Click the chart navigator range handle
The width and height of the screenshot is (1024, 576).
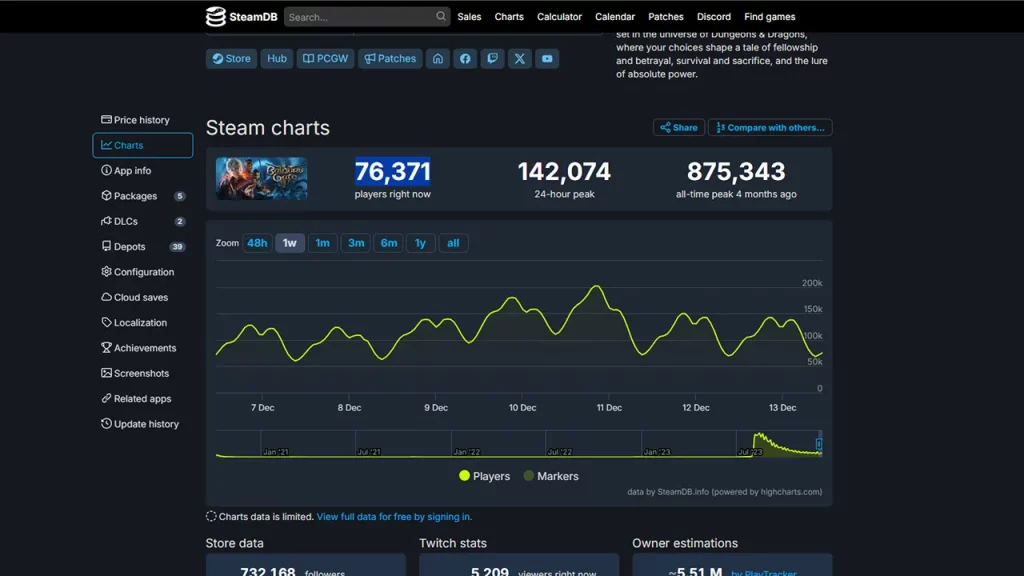pos(819,444)
